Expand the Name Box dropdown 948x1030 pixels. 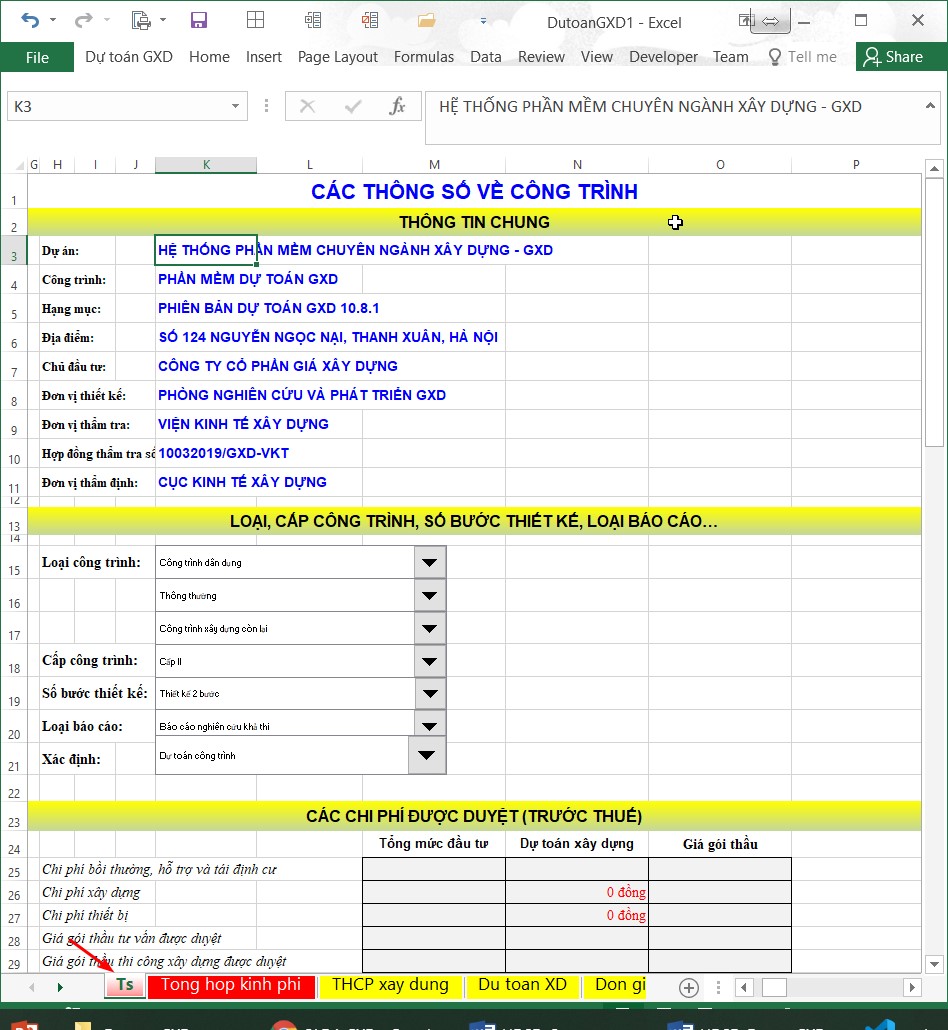pos(236,106)
